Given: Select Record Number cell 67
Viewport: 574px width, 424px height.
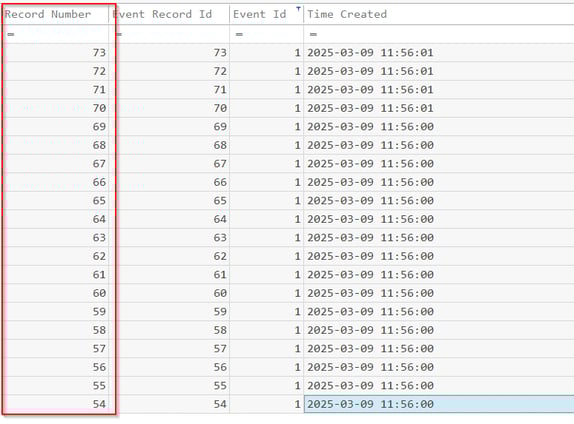Looking at the screenshot, I should (55, 164).
